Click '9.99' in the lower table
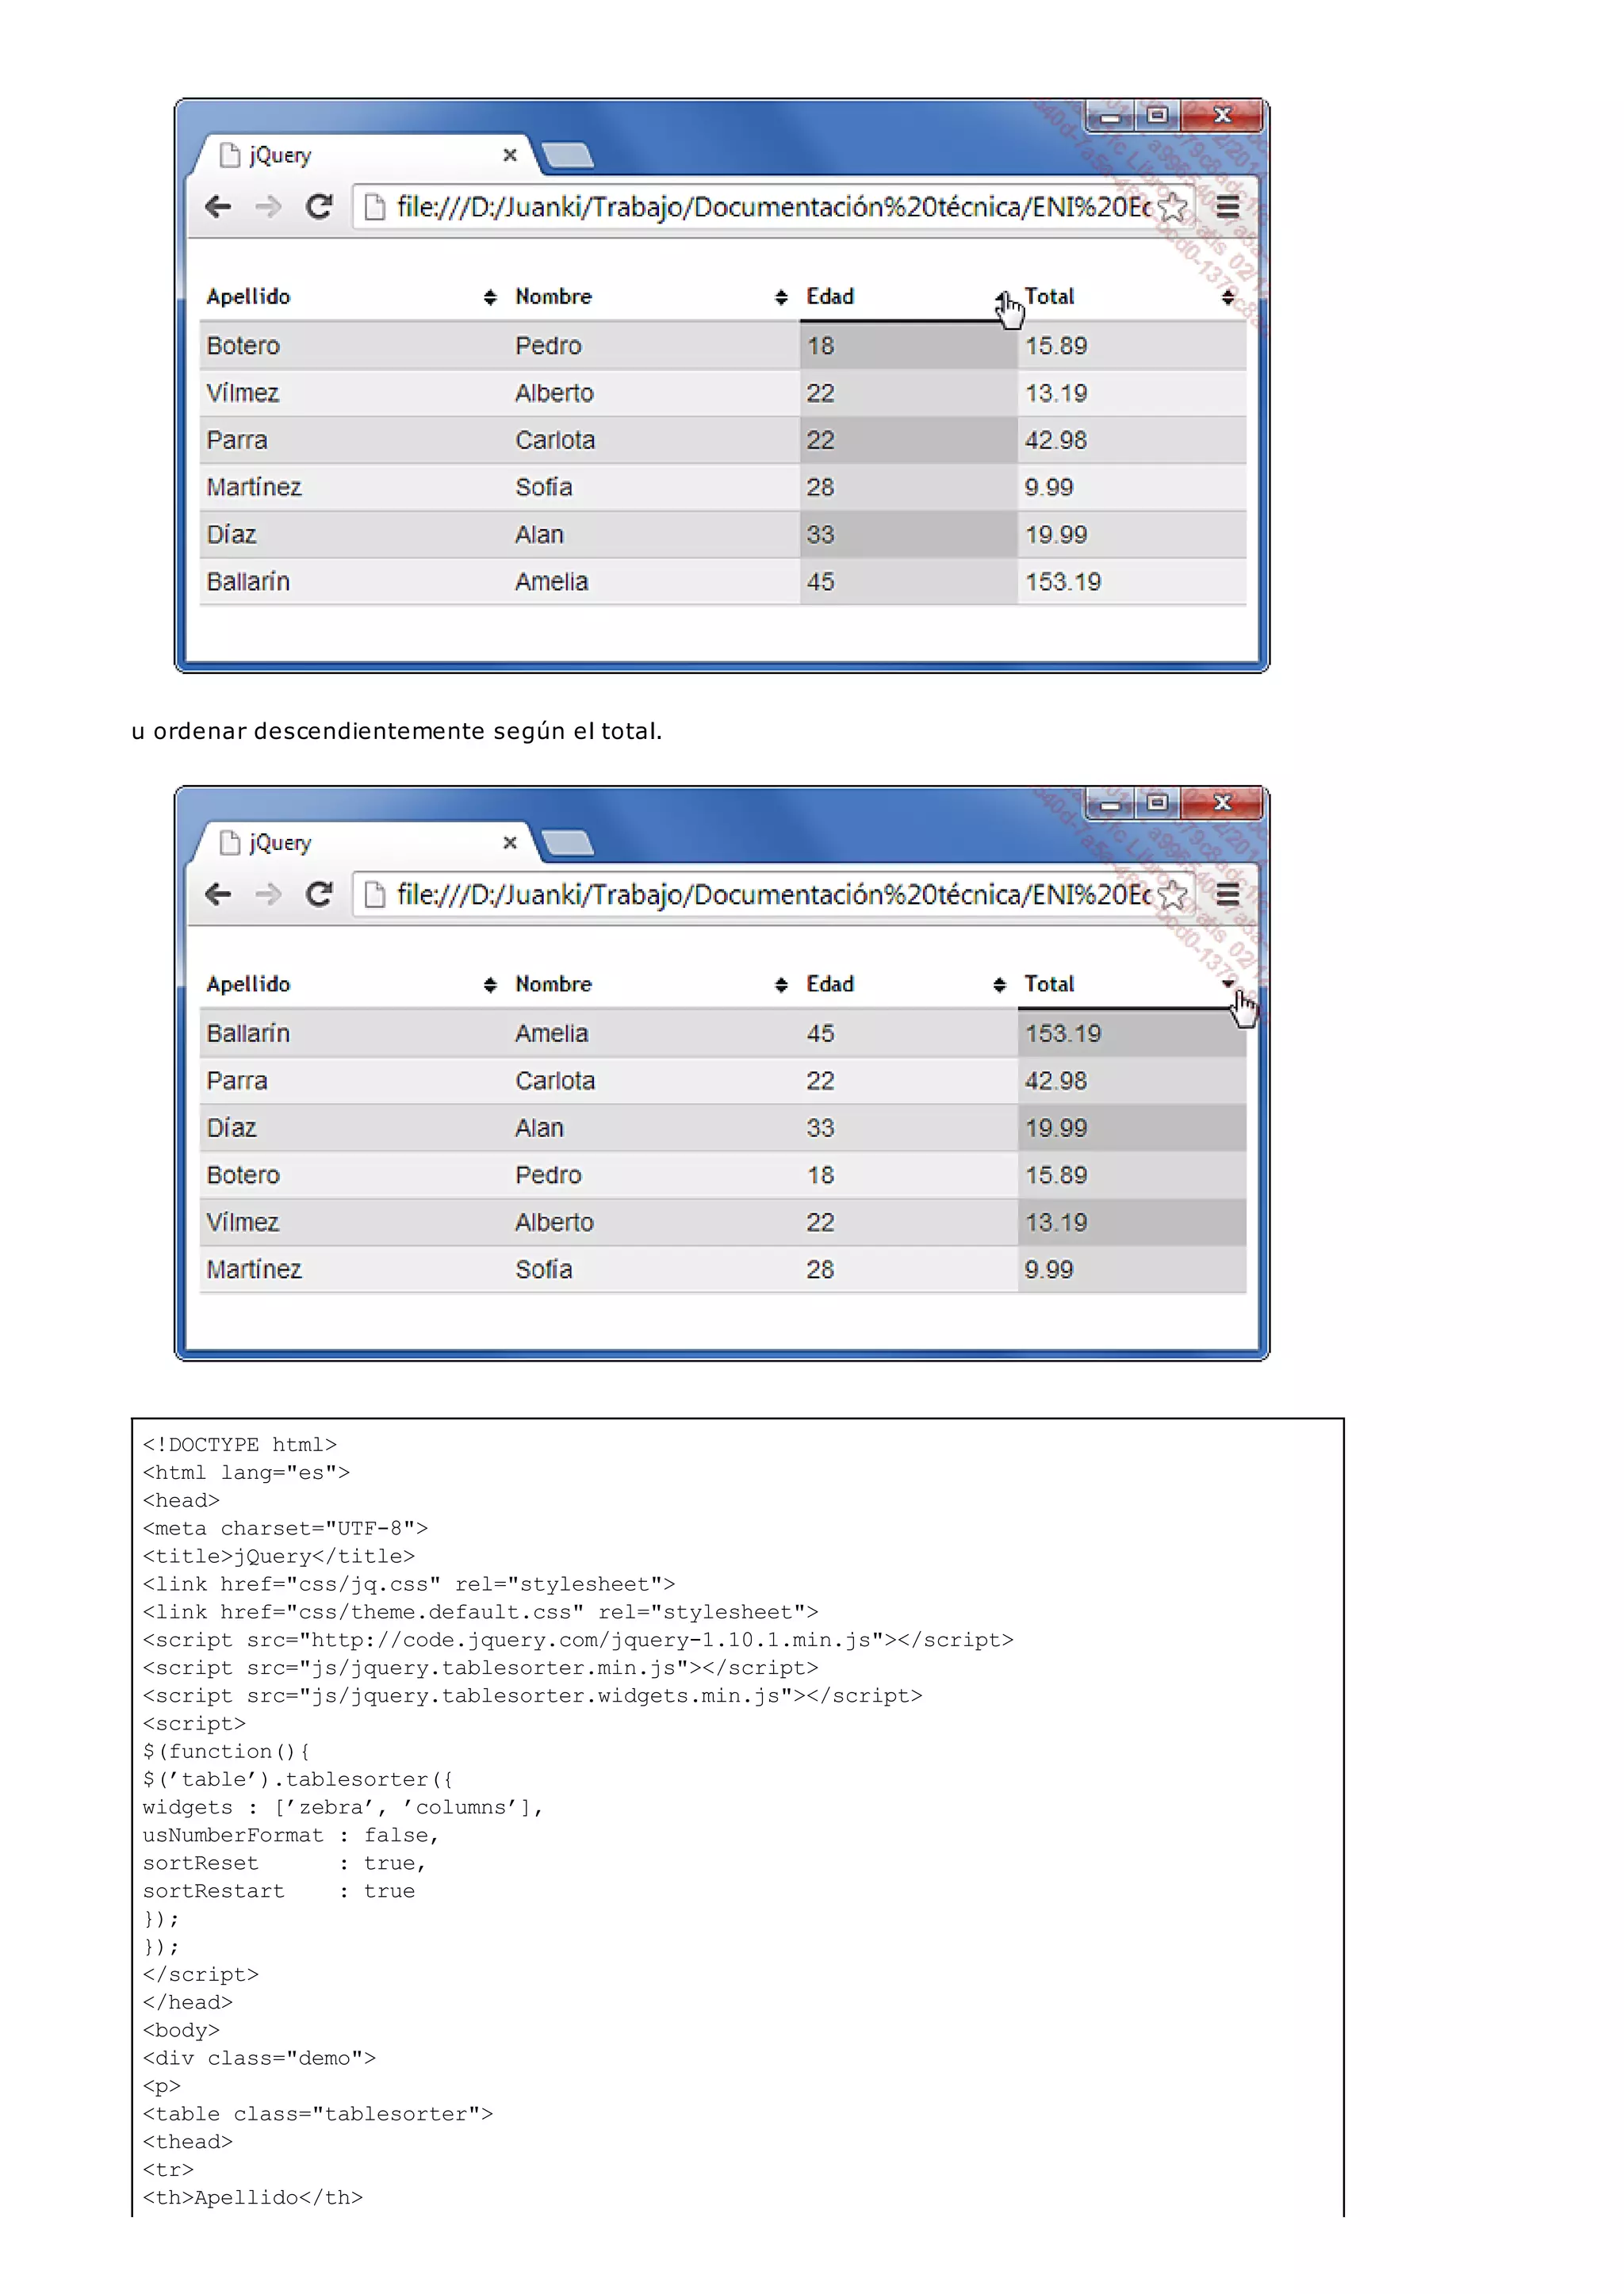This screenshot has width=1624, height=2294. click(1049, 1269)
